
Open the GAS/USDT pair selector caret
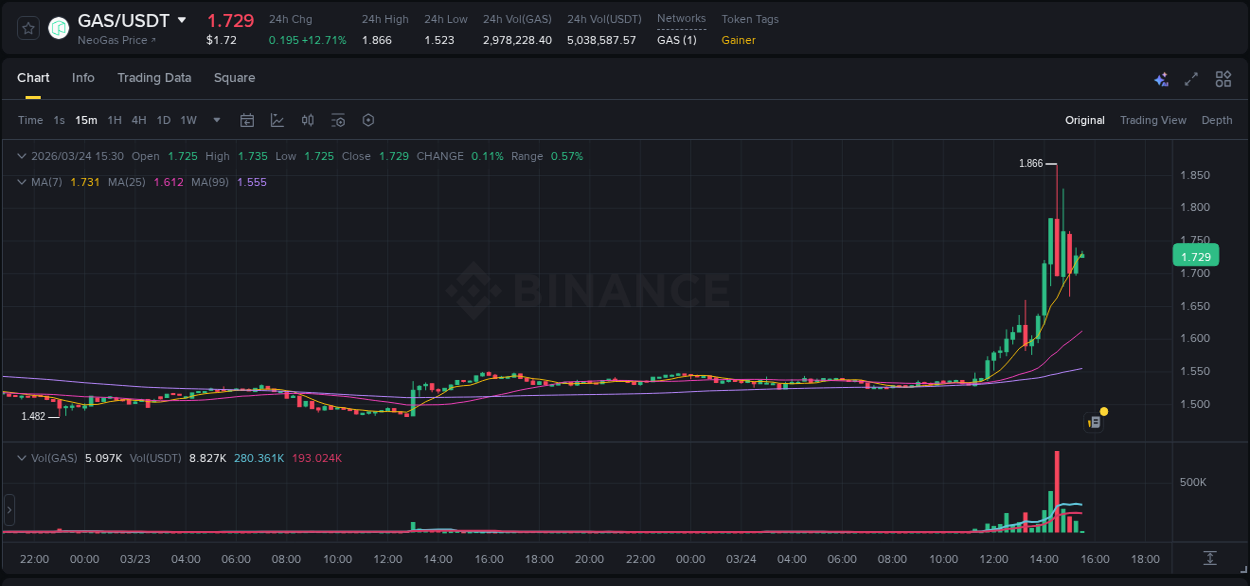(x=181, y=20)
